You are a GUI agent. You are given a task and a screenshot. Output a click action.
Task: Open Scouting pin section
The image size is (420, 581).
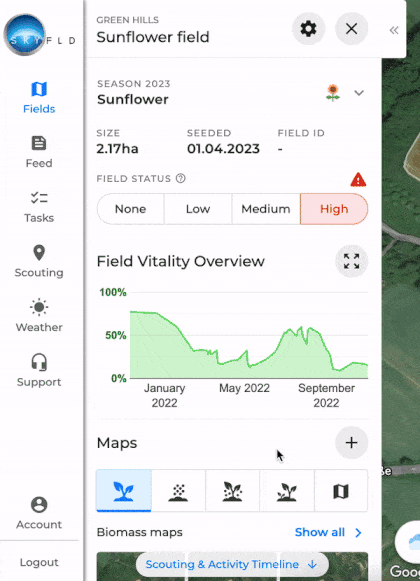coord(39,262)
